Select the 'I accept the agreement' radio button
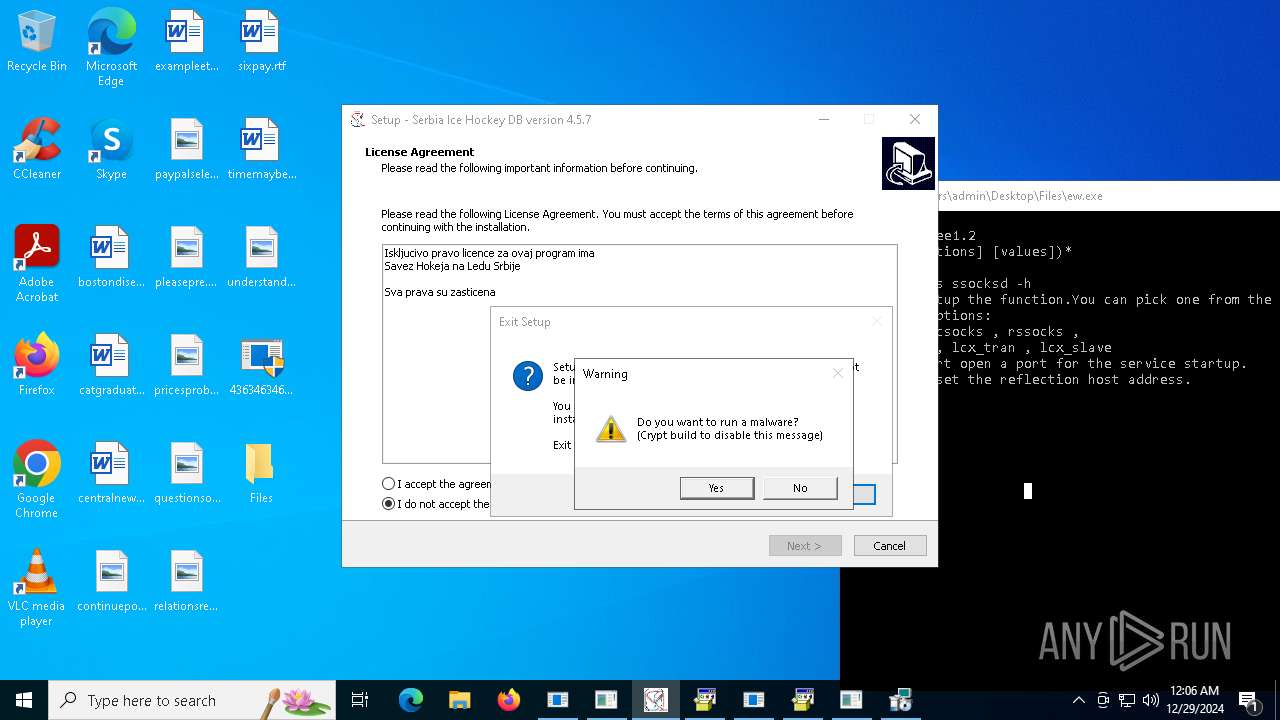 tap(389, 484)
